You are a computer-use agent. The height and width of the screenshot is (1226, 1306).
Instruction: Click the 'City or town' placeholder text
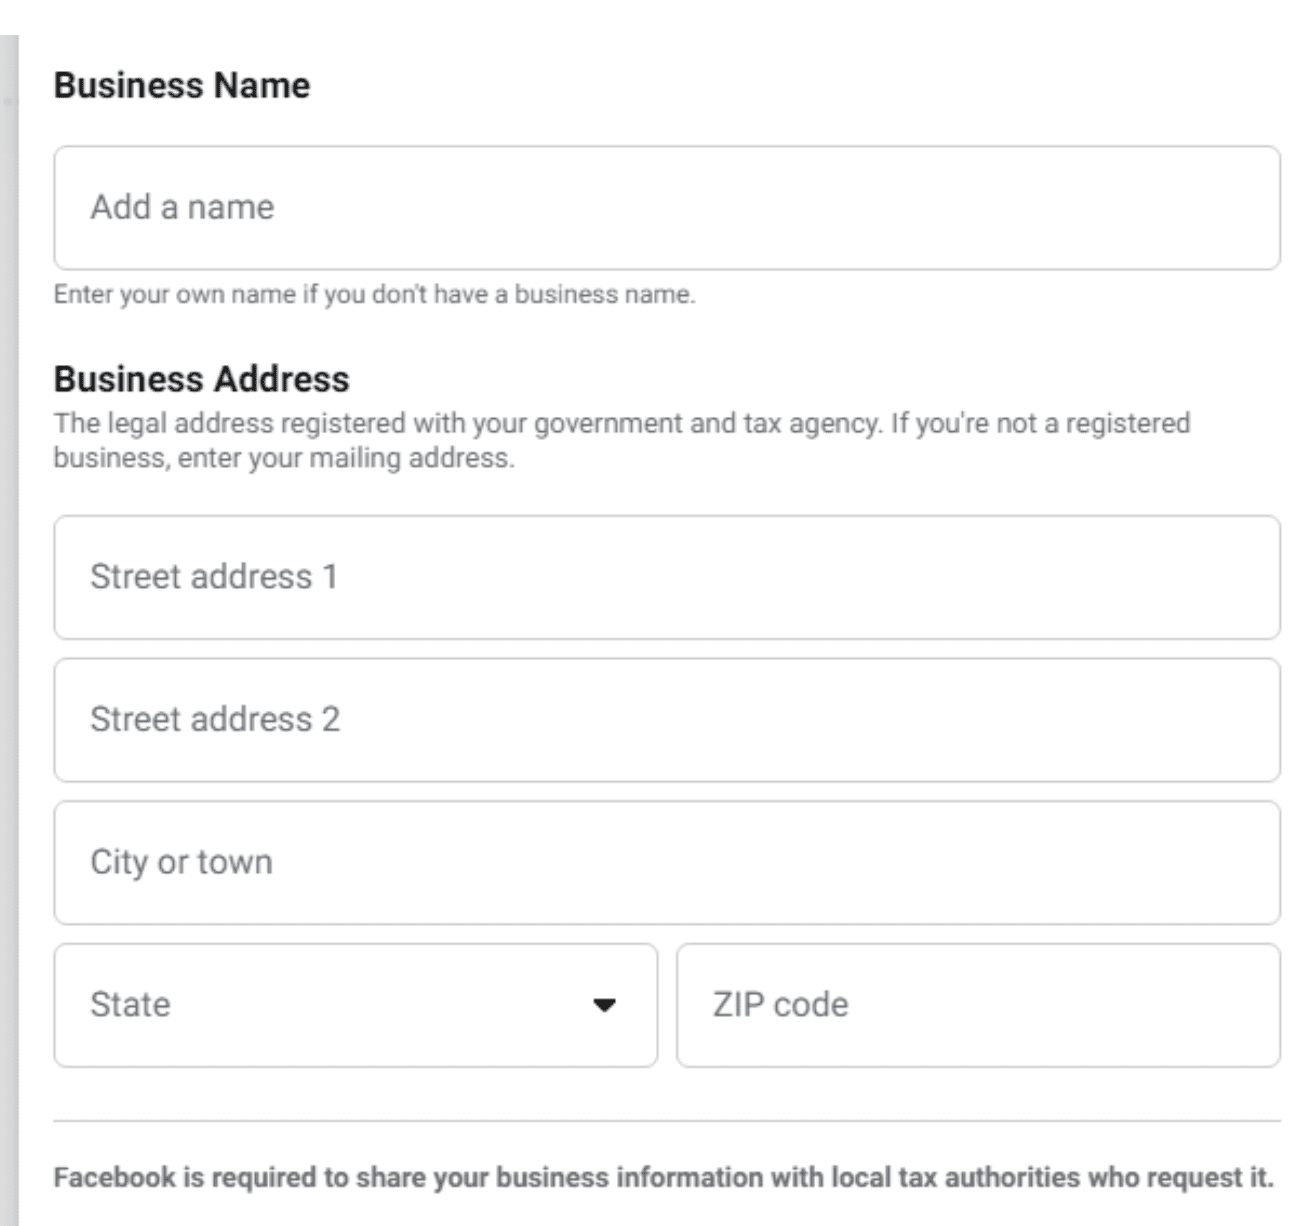click(x=181, y=862)
